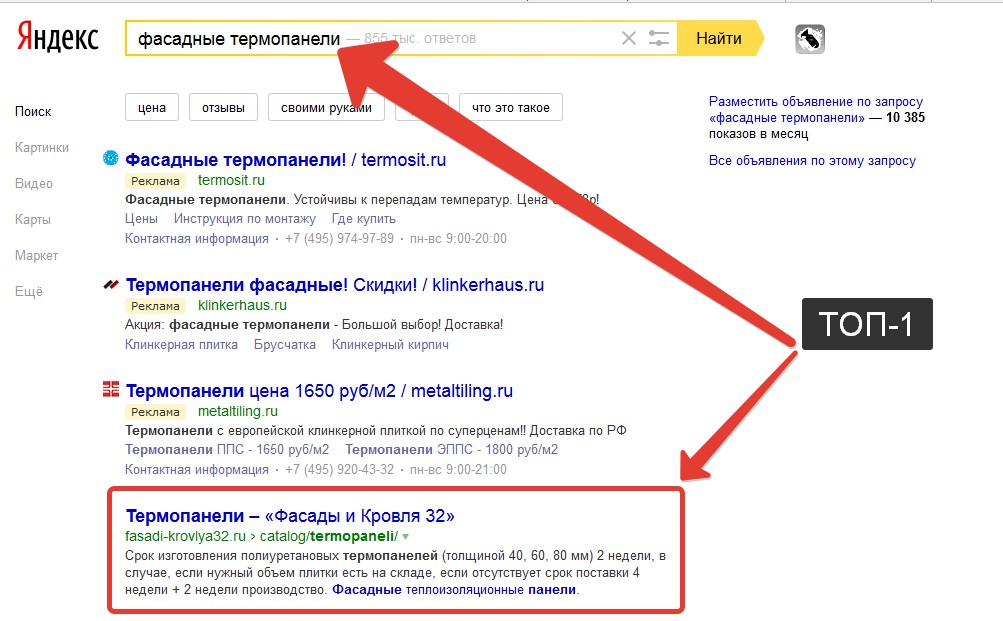1003x621 pixels.
Task: Expand the Ещё menu item
Action: pos(29,292)
